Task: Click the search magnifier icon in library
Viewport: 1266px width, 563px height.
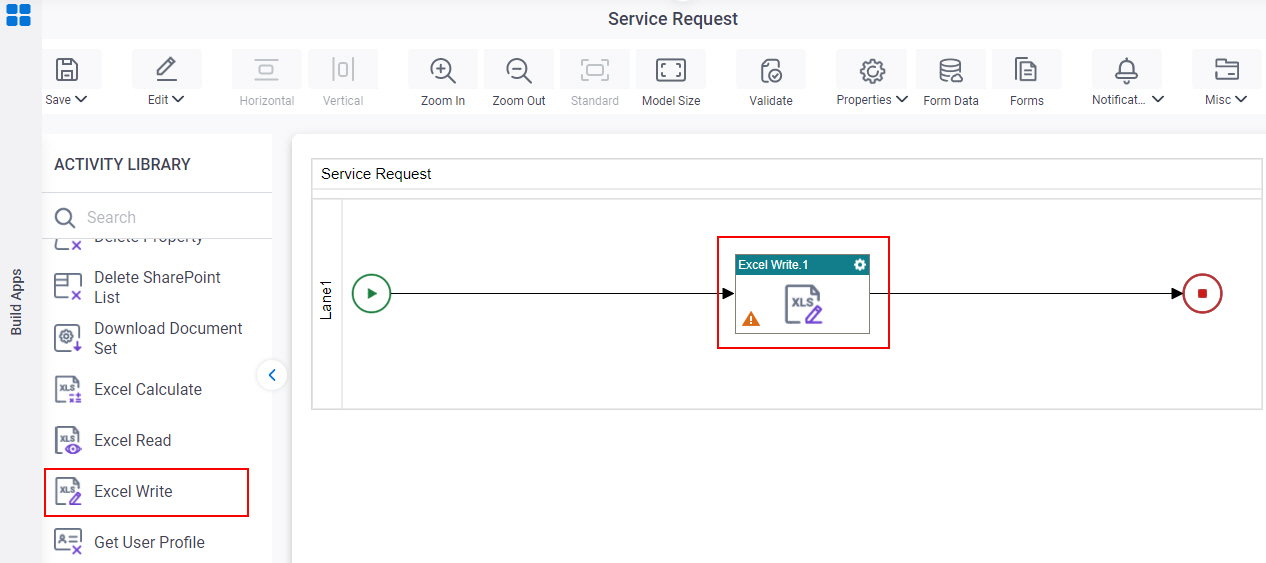Action: point(65,218)
